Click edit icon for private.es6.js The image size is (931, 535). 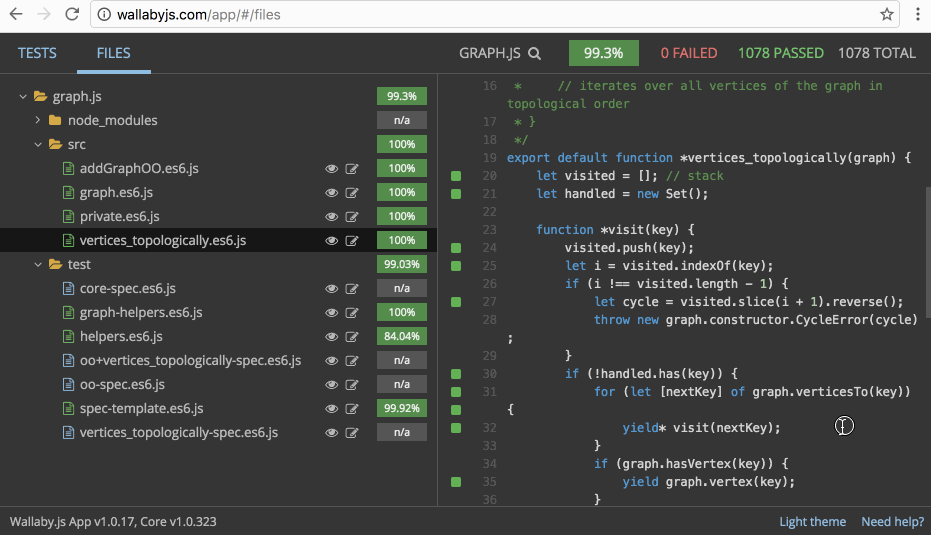tap(352, 217)
